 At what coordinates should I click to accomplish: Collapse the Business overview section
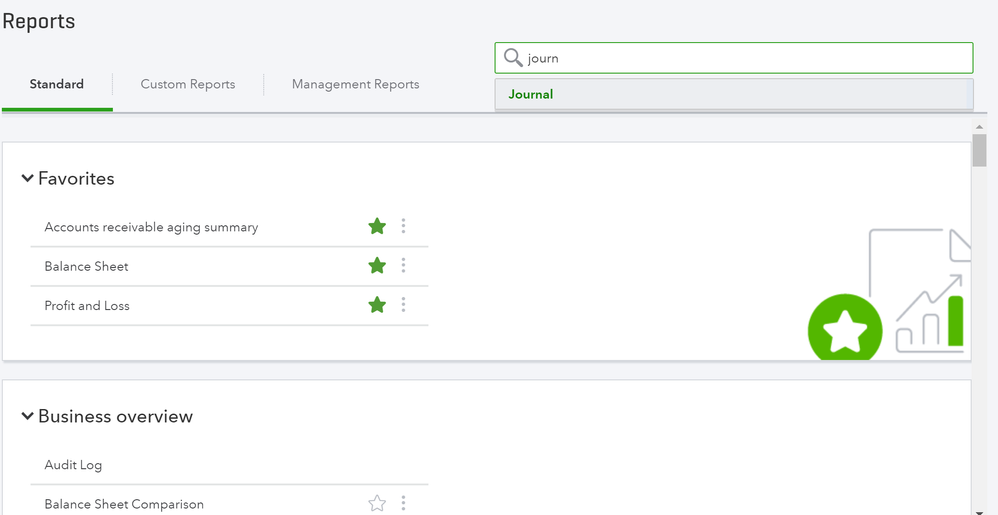coord(27,417)
